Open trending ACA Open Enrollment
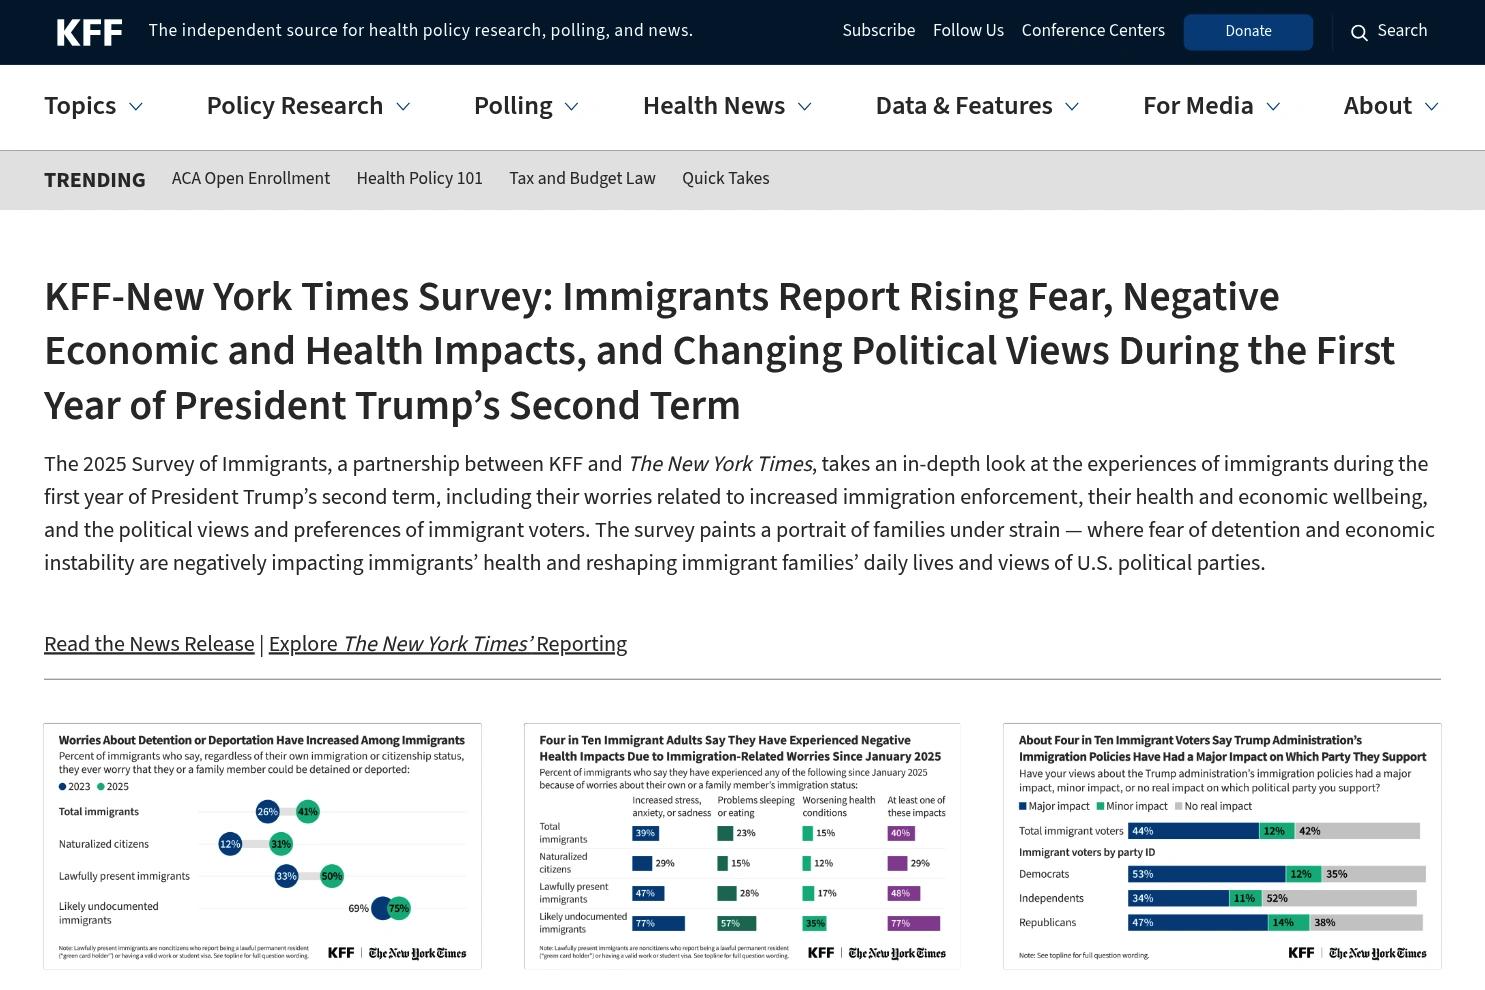1485x990 pixels. point(251,179)
